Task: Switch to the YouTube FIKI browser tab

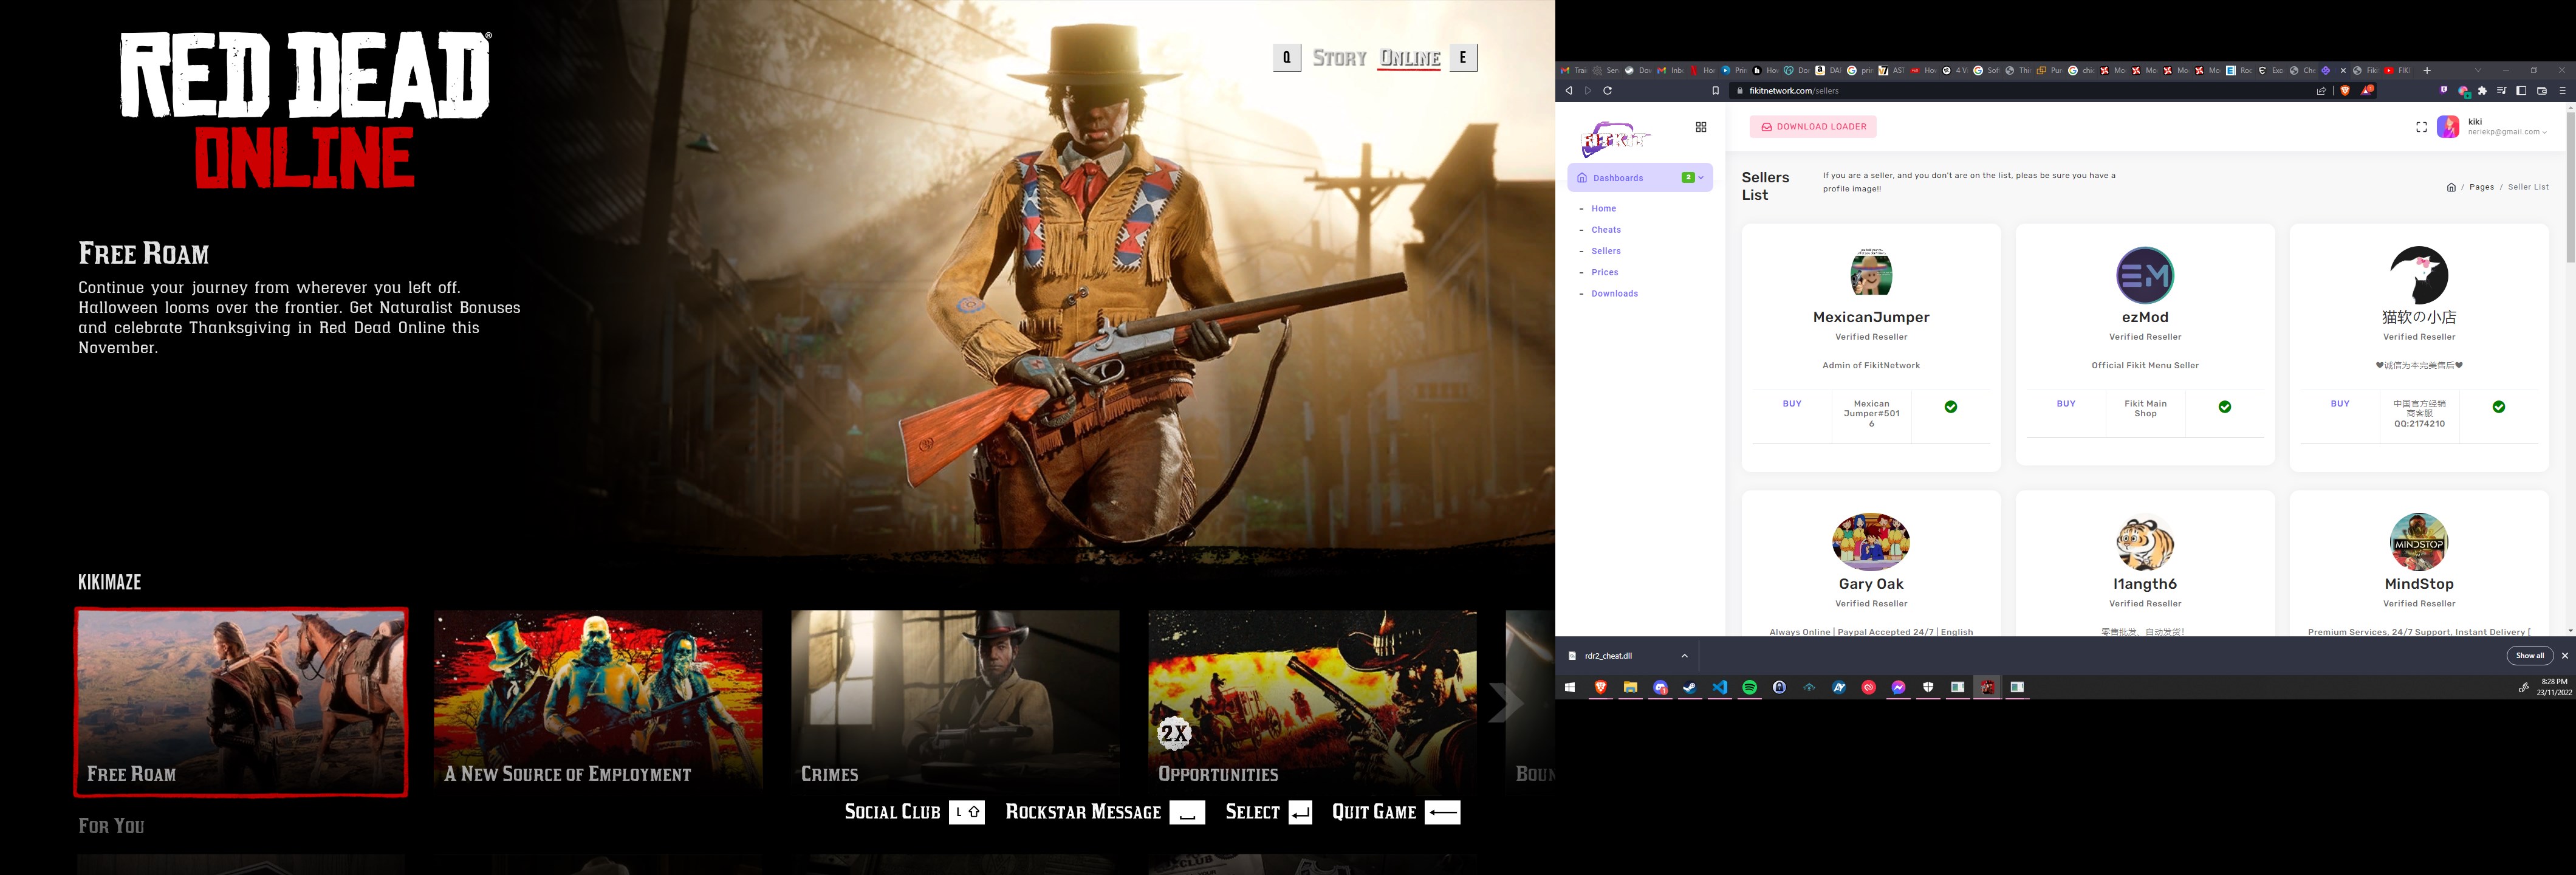Action: 2398,71
